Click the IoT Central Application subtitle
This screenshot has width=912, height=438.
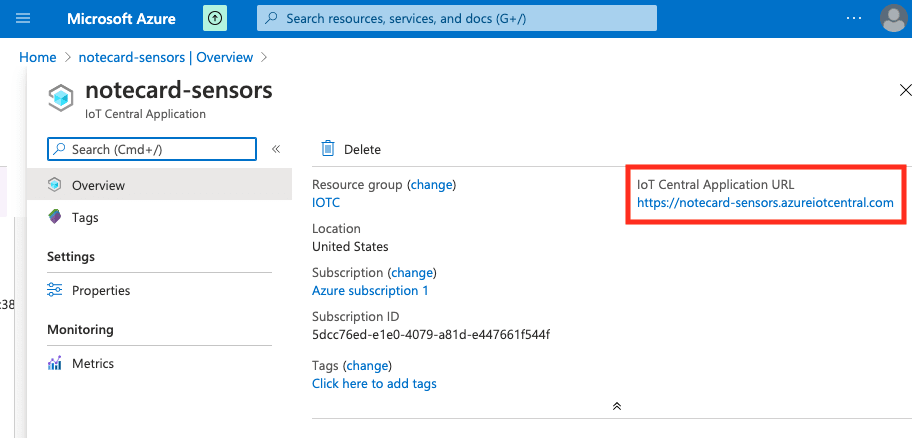tap(145, 114)
